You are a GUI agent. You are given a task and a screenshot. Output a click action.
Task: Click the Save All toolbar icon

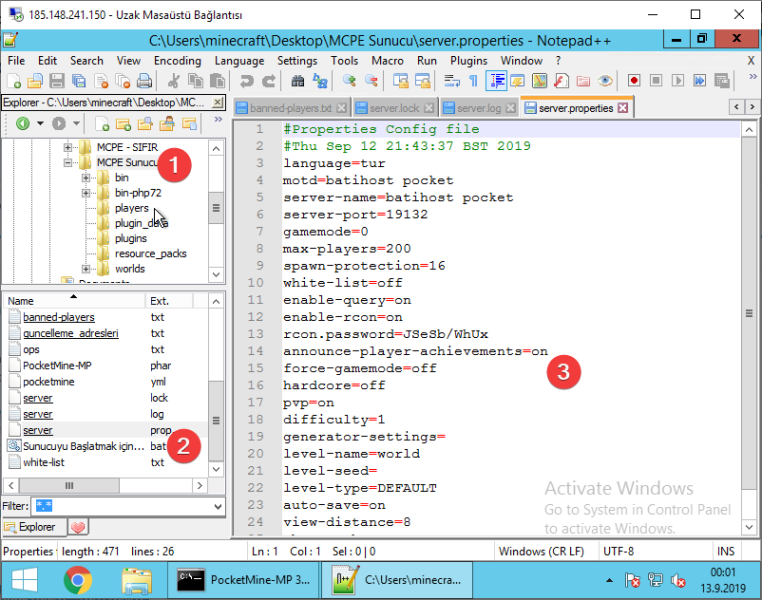[x=78, y=81]
